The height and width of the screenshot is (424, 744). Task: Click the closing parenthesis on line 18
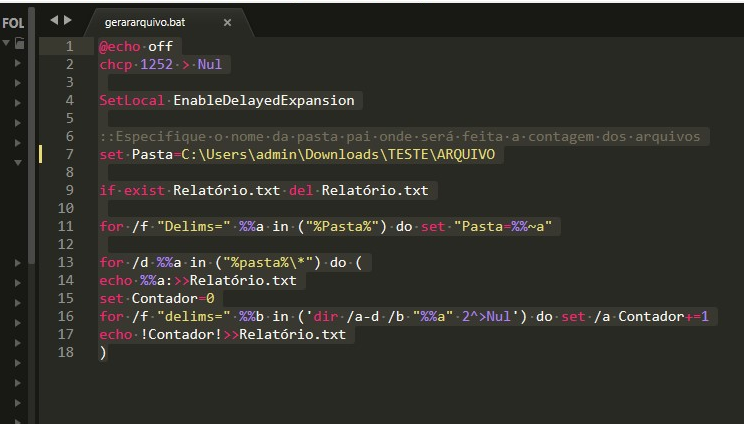(103, 352)
